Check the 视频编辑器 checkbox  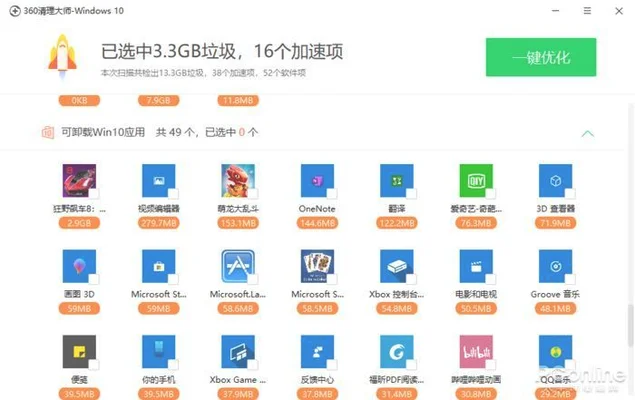(x=173, y=194)
